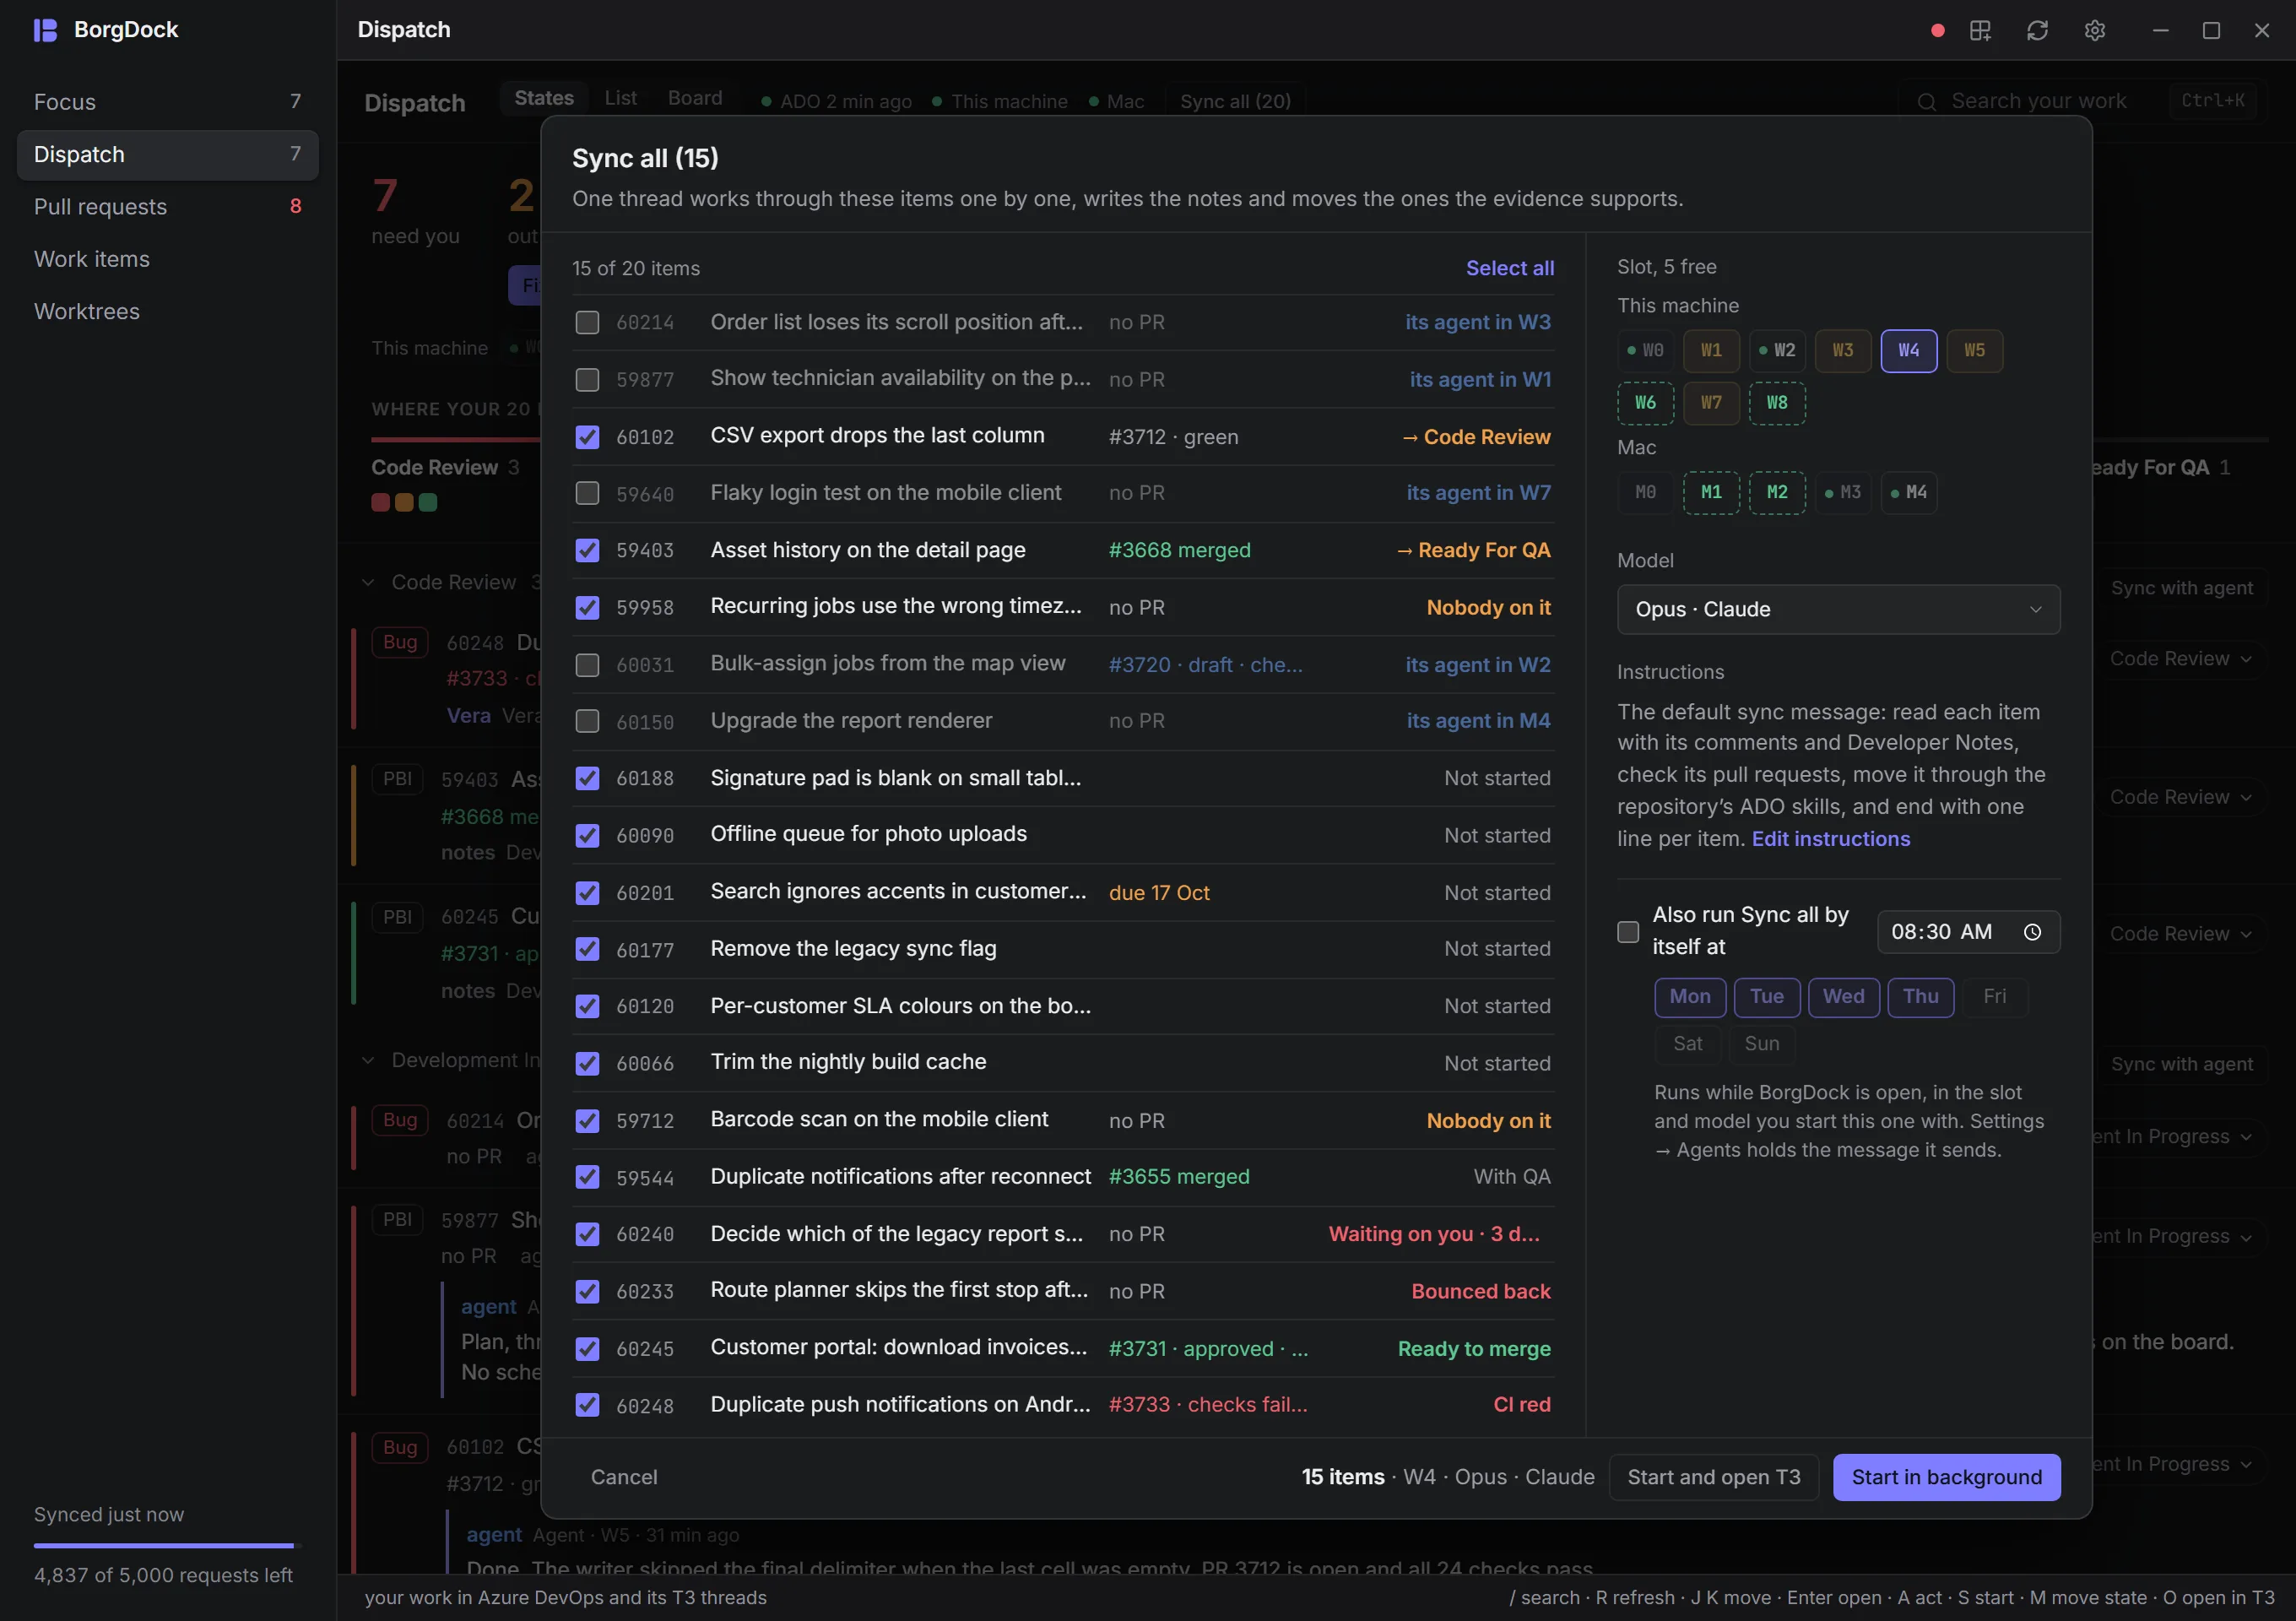Click the Select all link
Image resolution: width=2296 pixels, height=1621 pixels.
pyautogui.click(x=1509, y=269)
